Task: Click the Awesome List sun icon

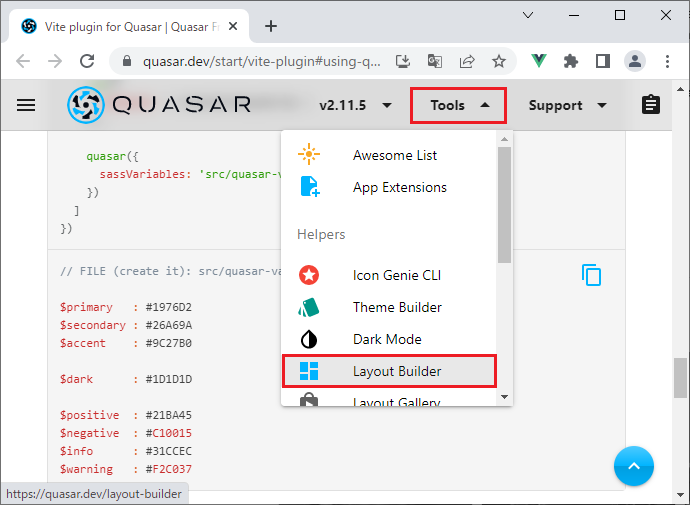Action: 309,154
